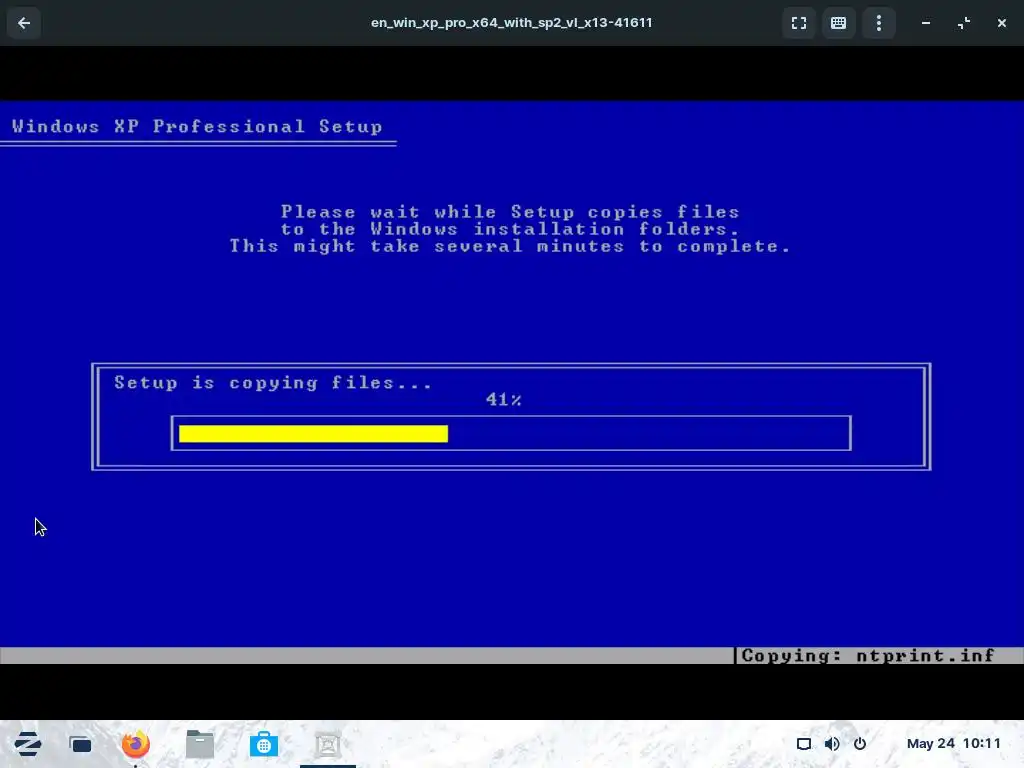
Task: Click the power icon in tray
Action: [x=860, y=744]
